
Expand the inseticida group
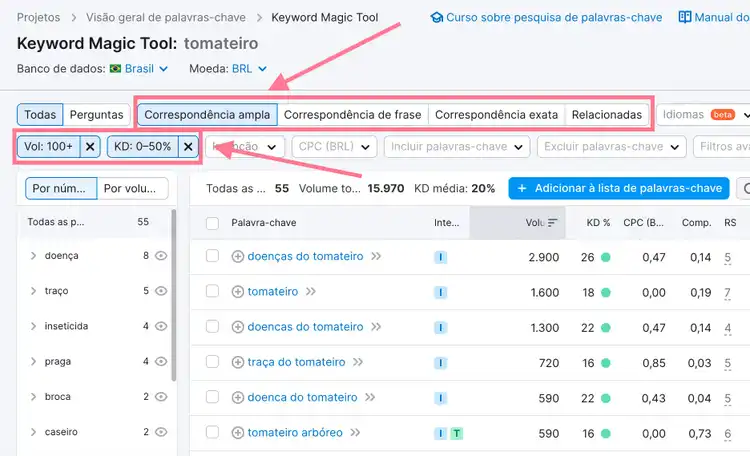click(33, 326)
